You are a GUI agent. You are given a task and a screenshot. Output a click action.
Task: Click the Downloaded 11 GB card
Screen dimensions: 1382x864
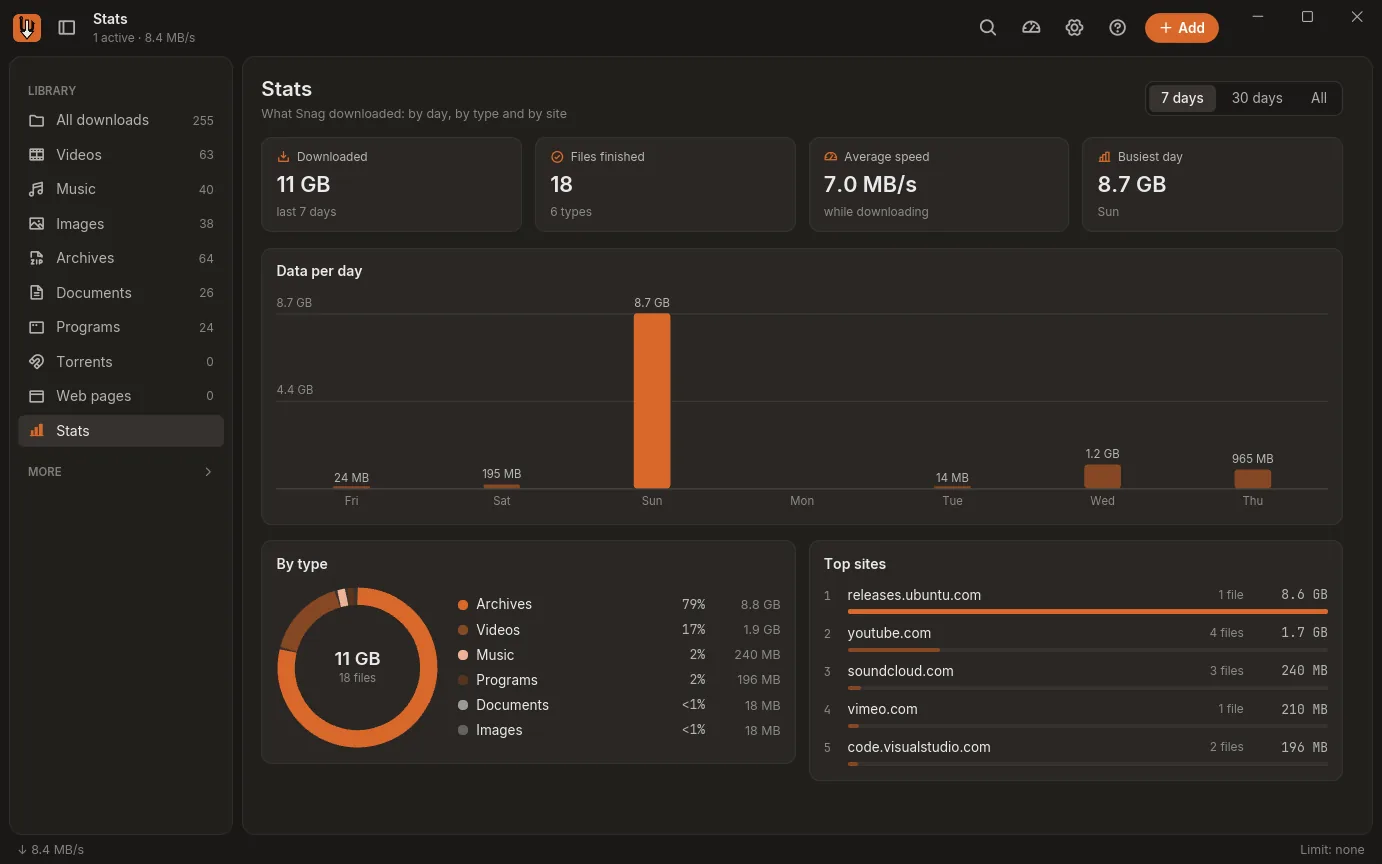(x=391, y=184)
